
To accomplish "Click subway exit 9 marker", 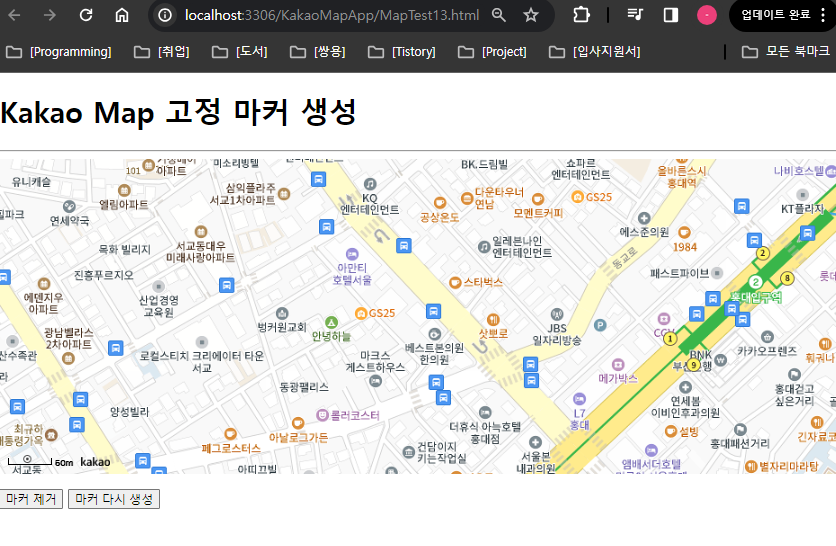I will 693,365.
